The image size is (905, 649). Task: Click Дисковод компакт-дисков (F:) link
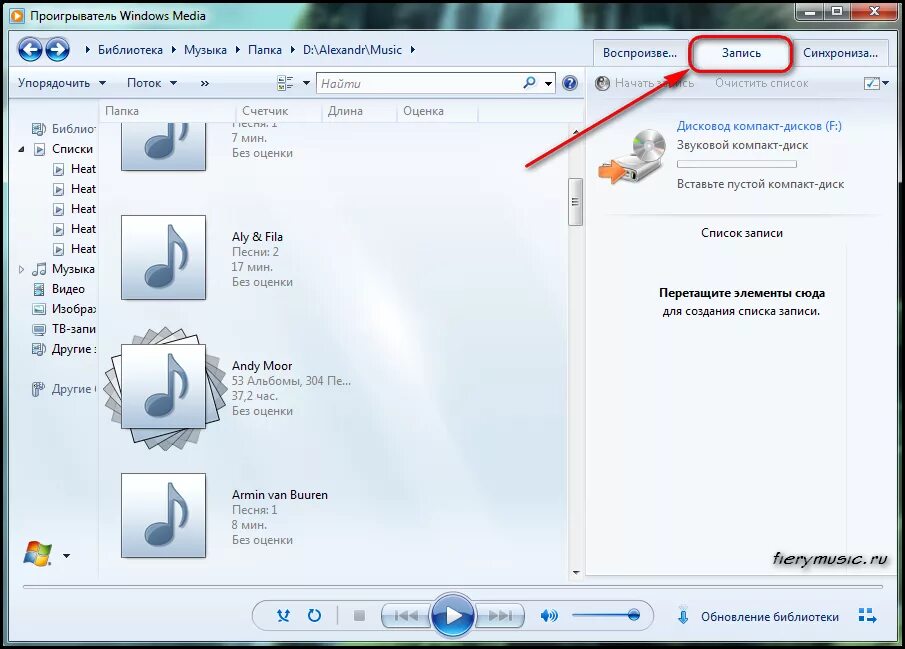[759, 125]
